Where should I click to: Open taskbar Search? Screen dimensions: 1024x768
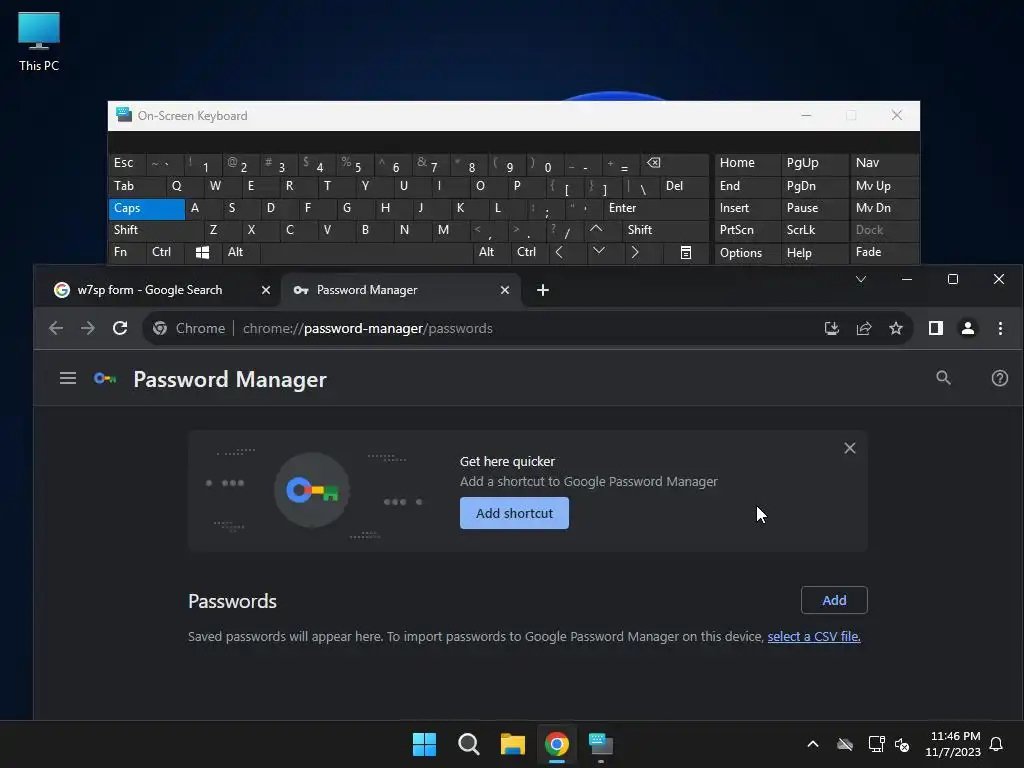468,744
